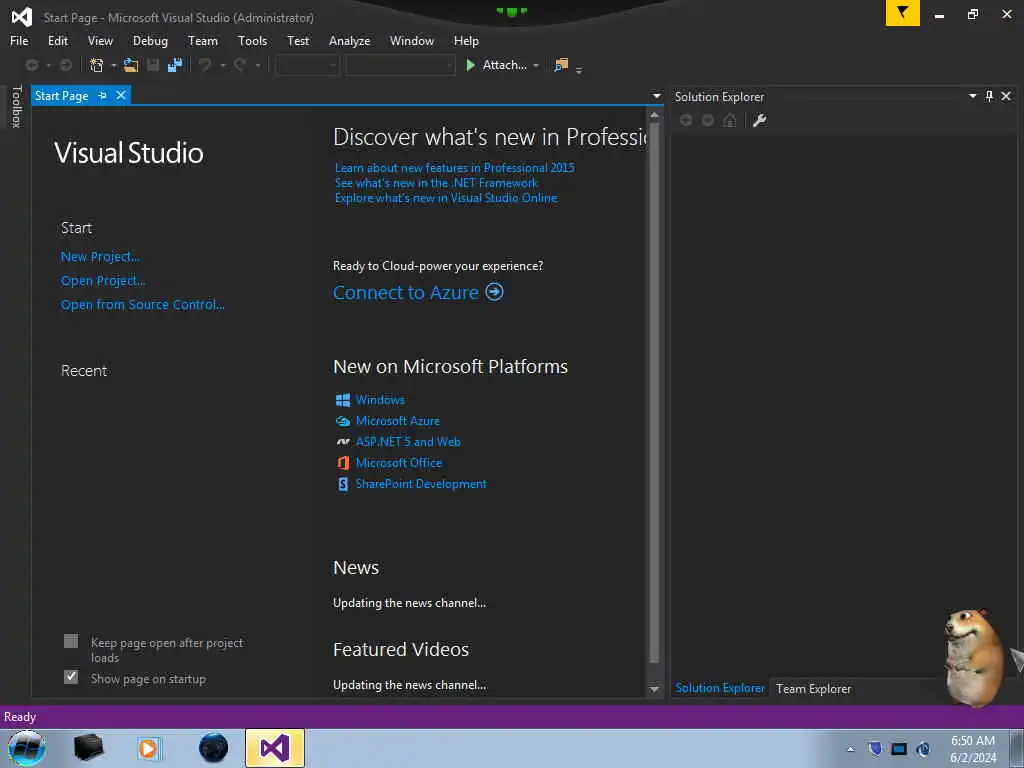Close the Solution Explorer panel

[x=1006, y=96]
